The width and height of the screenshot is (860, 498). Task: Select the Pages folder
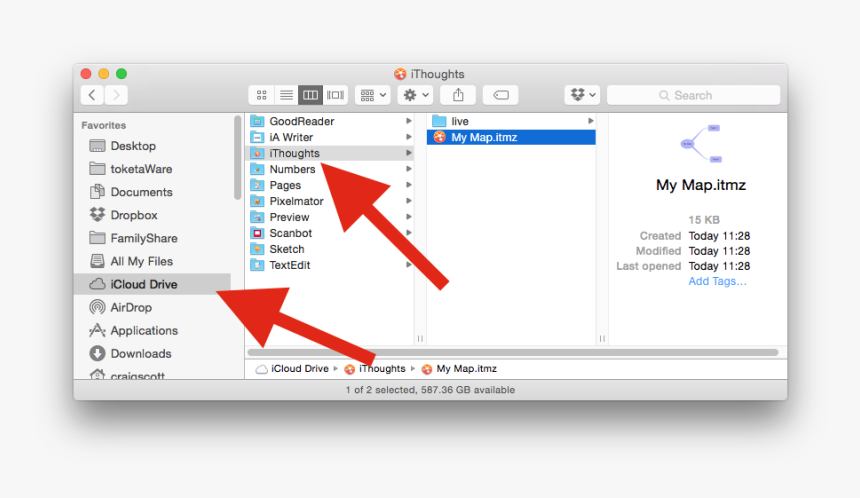[x=331, y=185]
